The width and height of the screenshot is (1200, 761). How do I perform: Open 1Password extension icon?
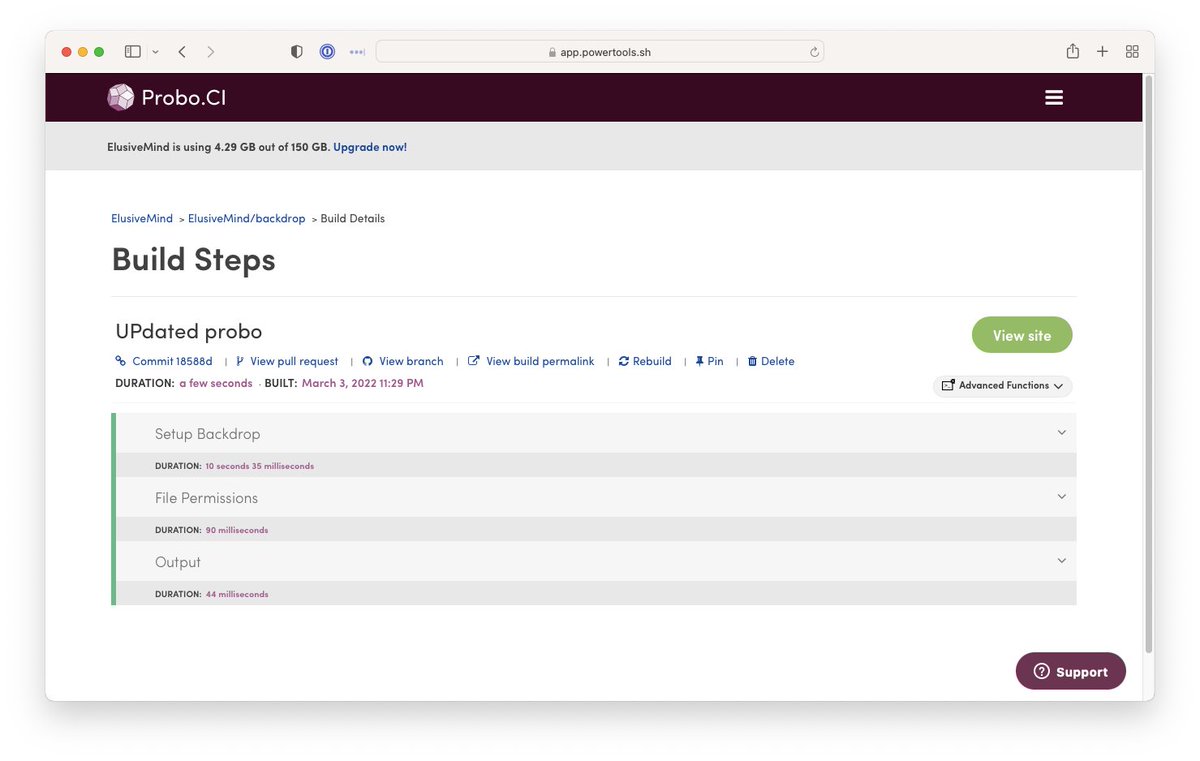coord(327,52)
